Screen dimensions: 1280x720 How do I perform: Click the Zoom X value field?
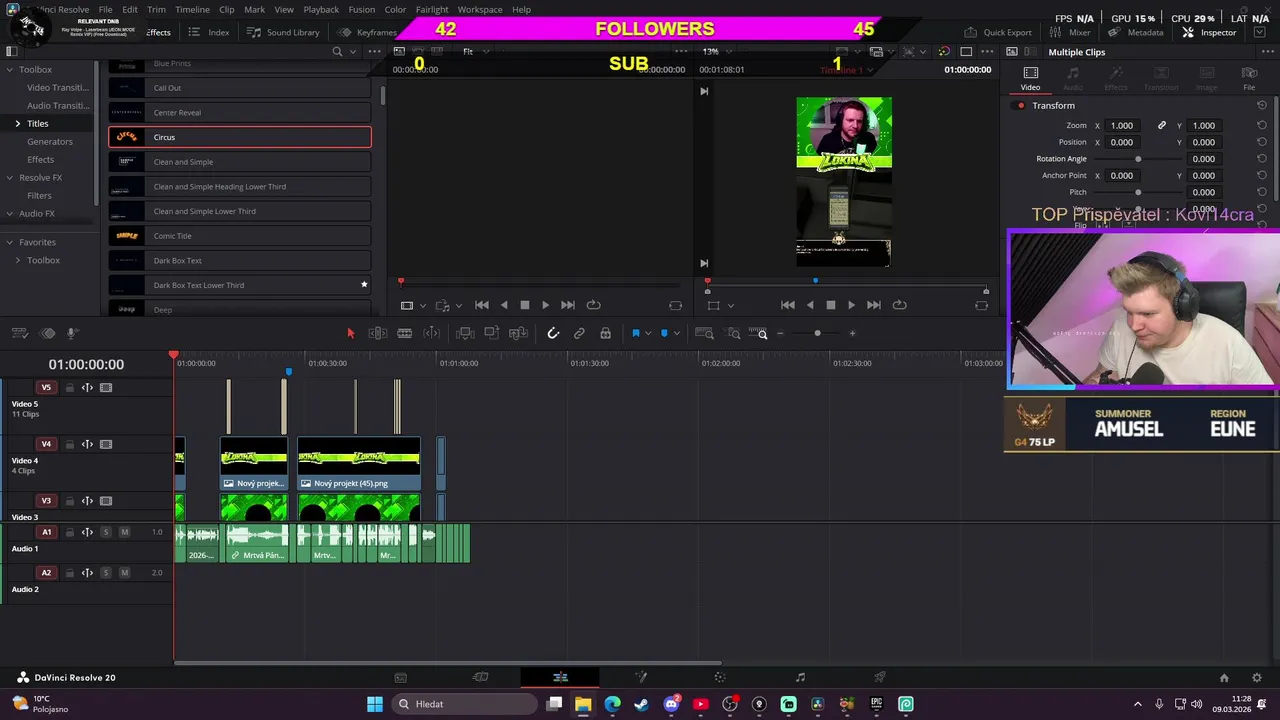click(1122, 125)
